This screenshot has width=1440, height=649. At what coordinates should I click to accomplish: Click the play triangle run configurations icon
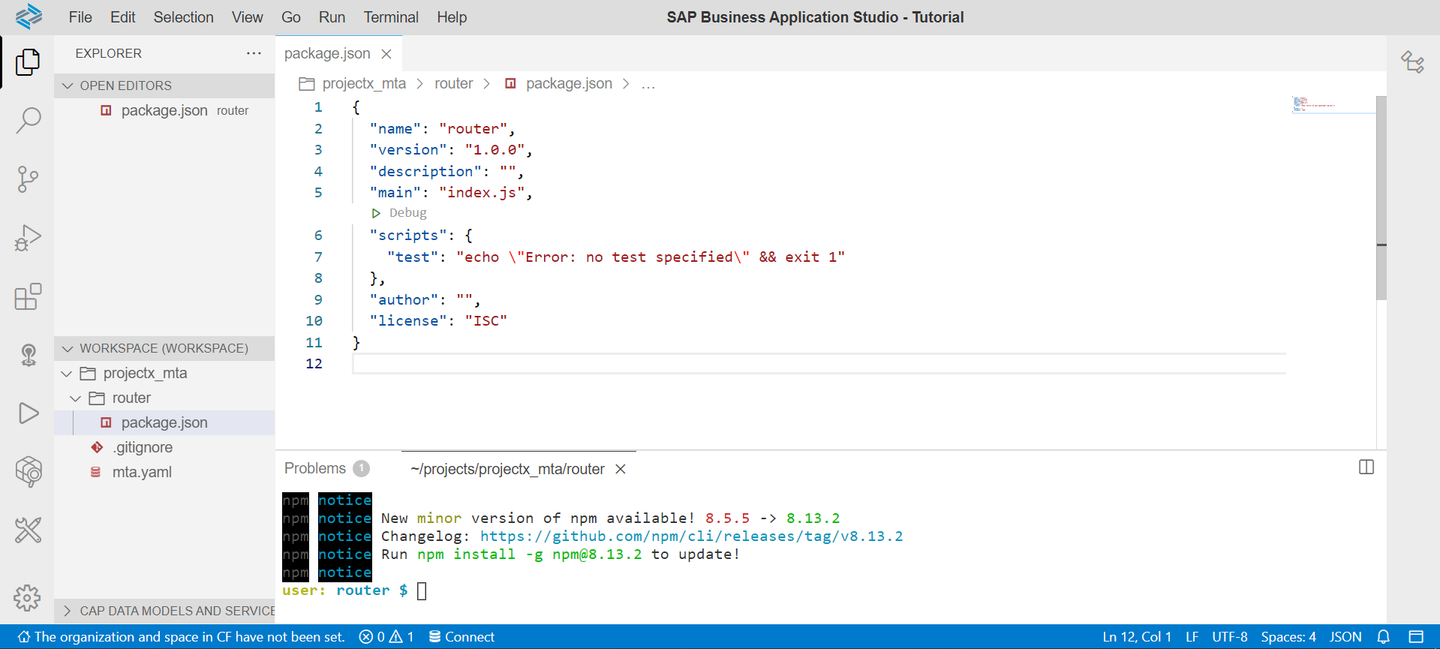pos(28,413)
